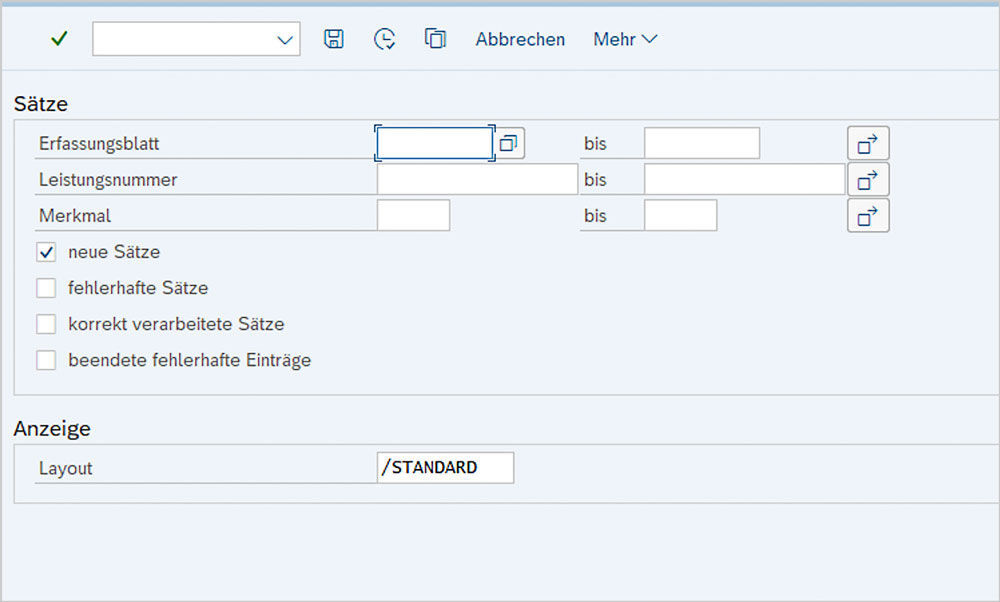Select beendete fehlerhafte Einträge

[x=46, y=360]
